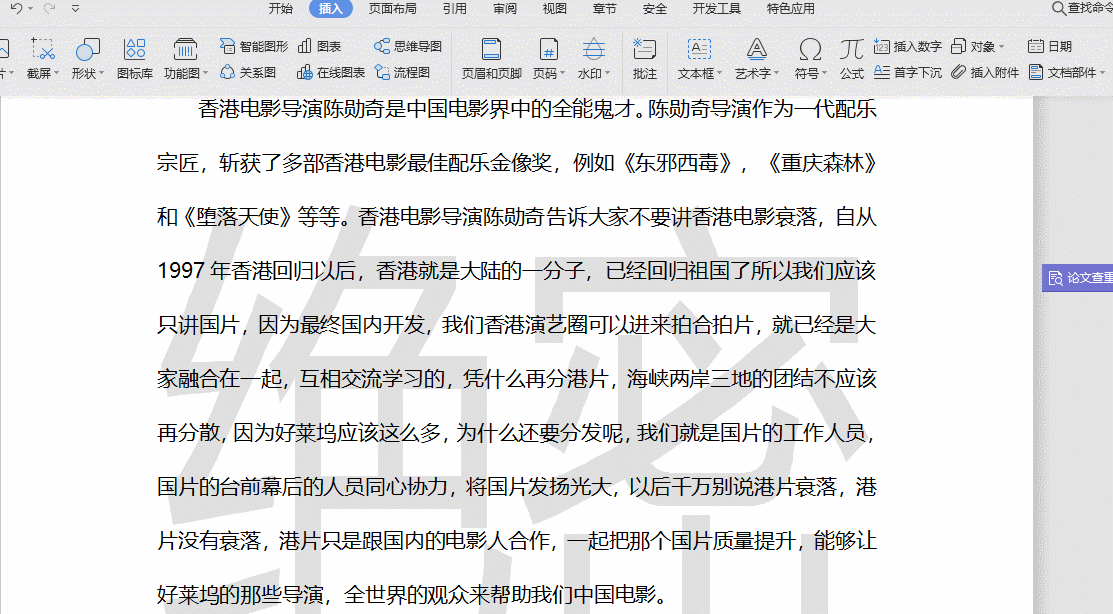
Task: Insert a 公式 formula
Action: pos(851,58)
